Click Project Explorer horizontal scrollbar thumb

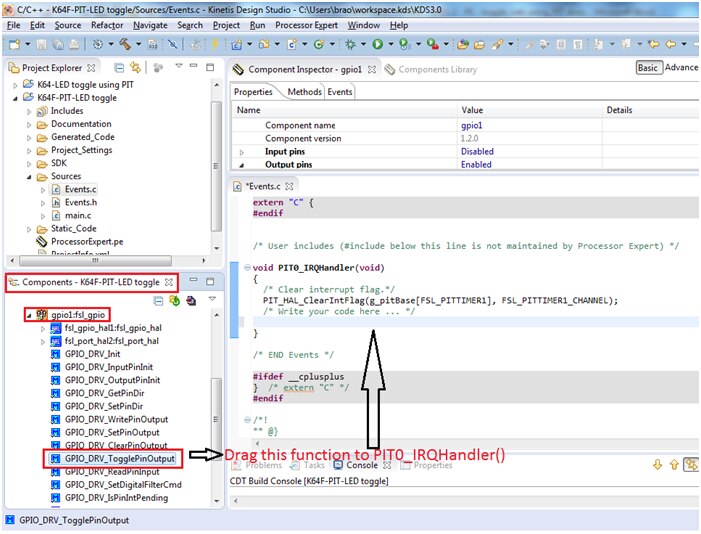95,260
